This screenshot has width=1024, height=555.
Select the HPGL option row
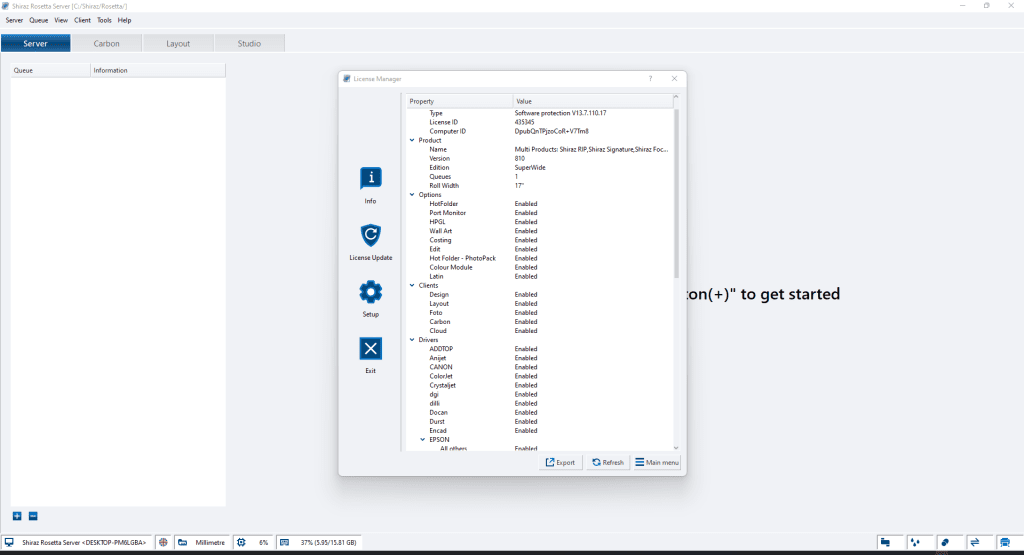539,222
